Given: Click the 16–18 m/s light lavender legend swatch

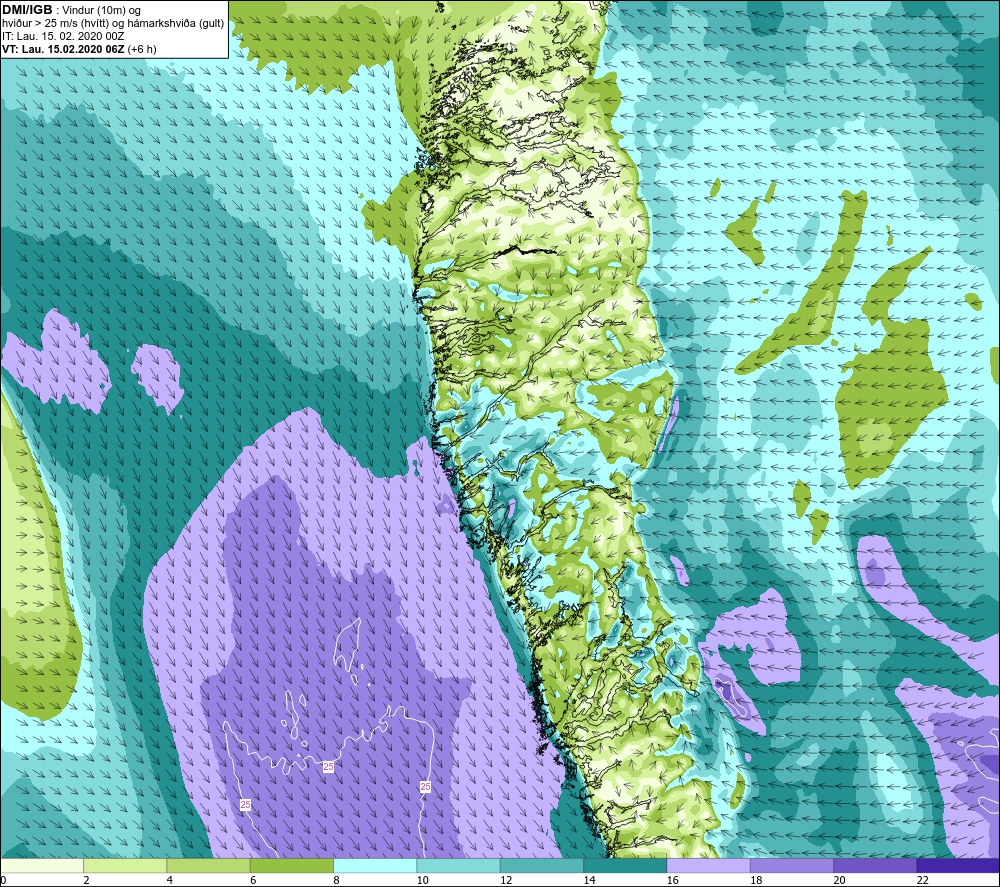Looking at the screenshot, I should [708, 865].
